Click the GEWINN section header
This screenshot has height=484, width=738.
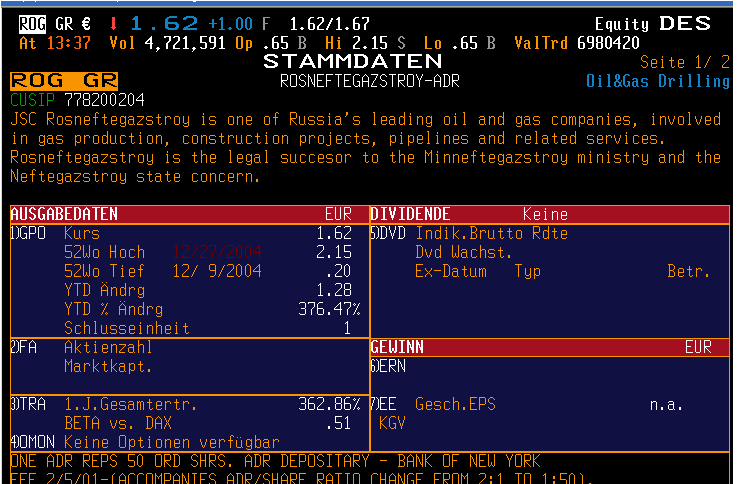point(397,347)
